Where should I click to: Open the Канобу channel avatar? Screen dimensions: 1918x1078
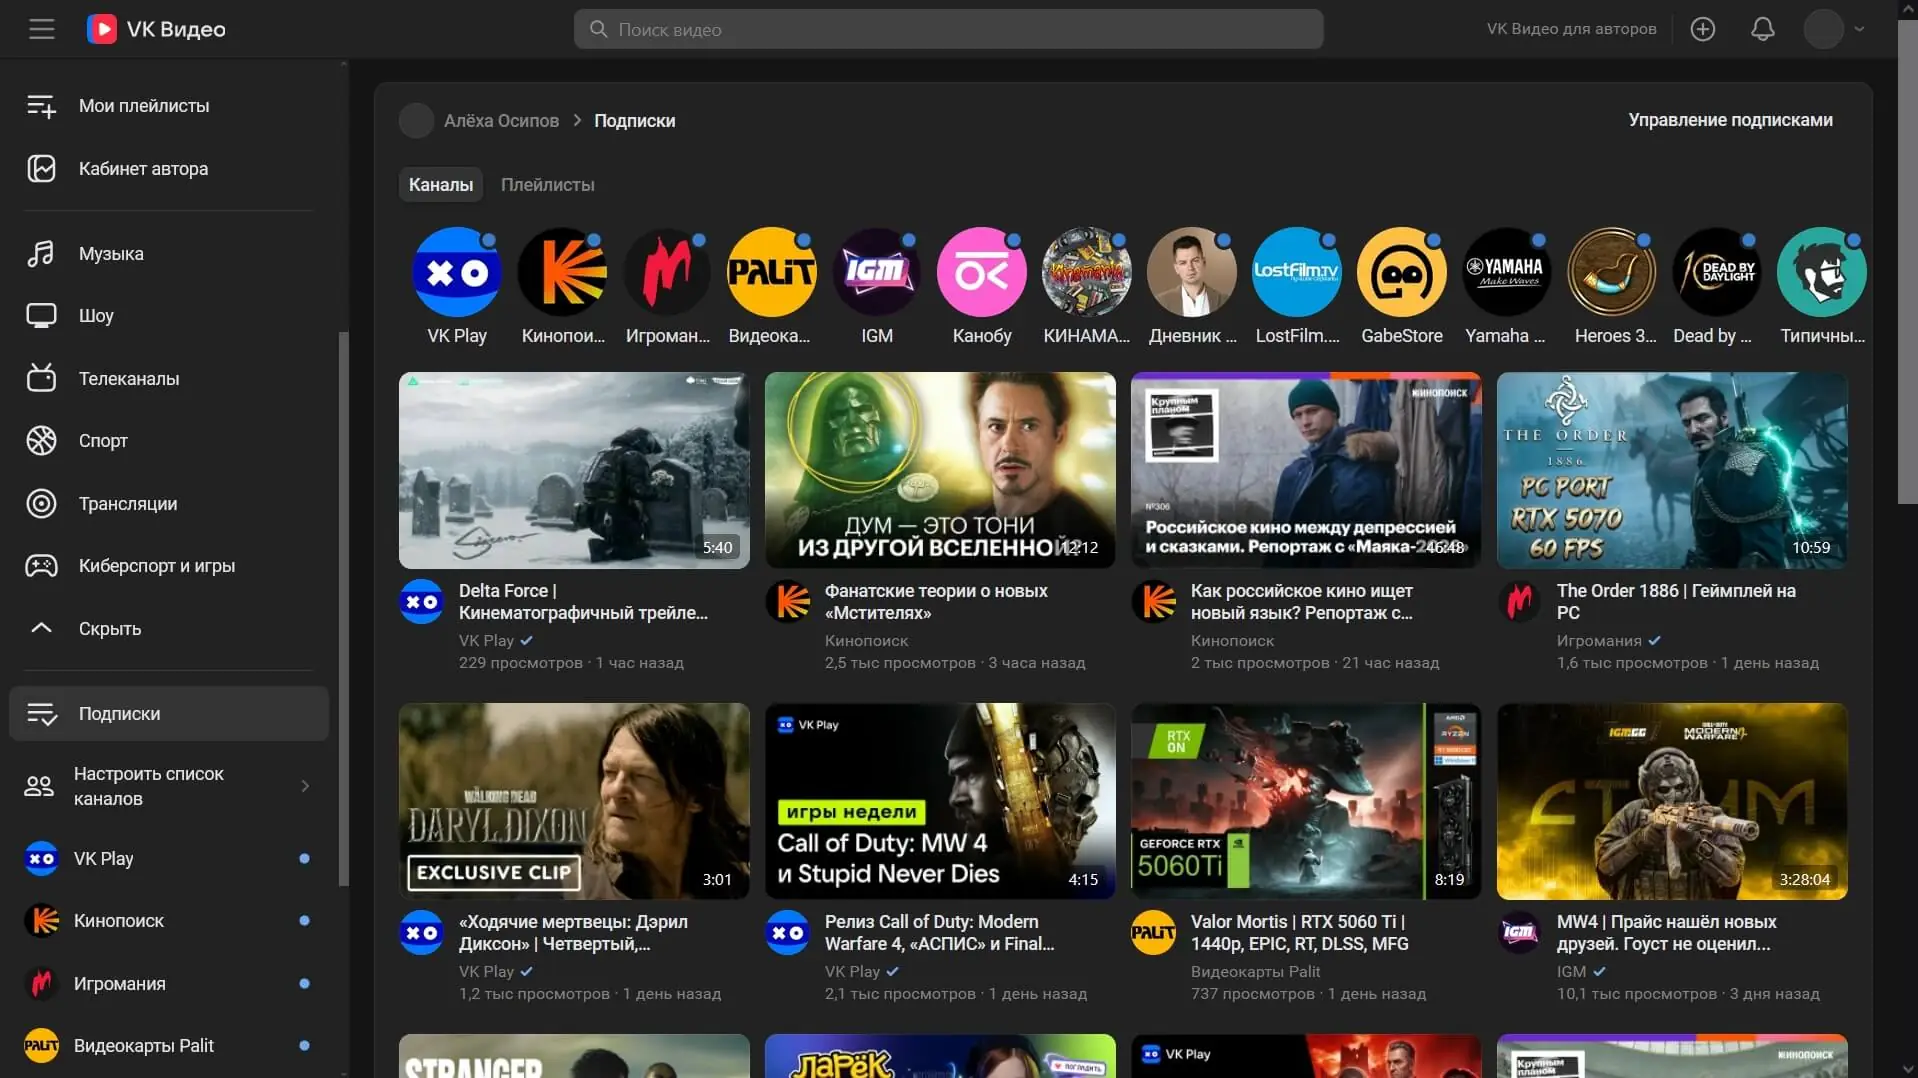point(981,272)
